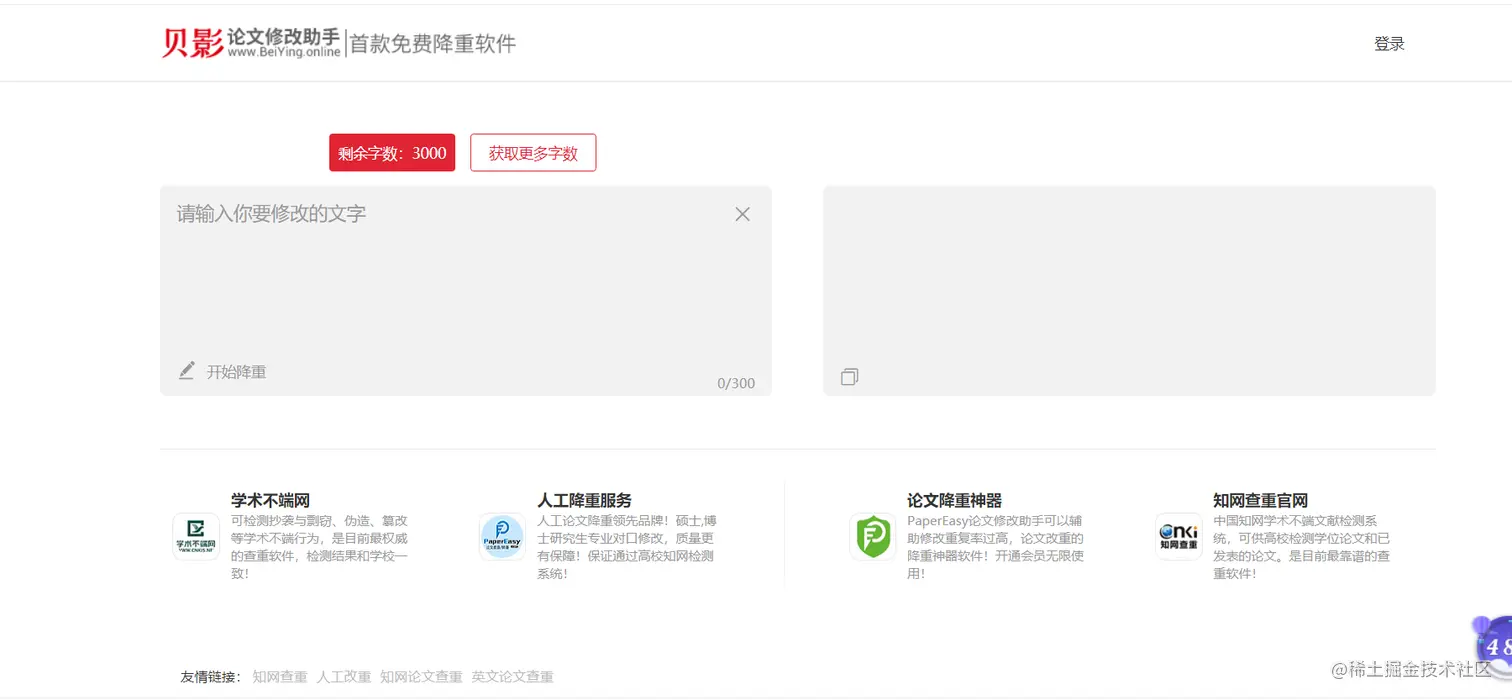Open the 论文降重神器 title link
The image size is (1512, 700).
(x=954, y=500)
